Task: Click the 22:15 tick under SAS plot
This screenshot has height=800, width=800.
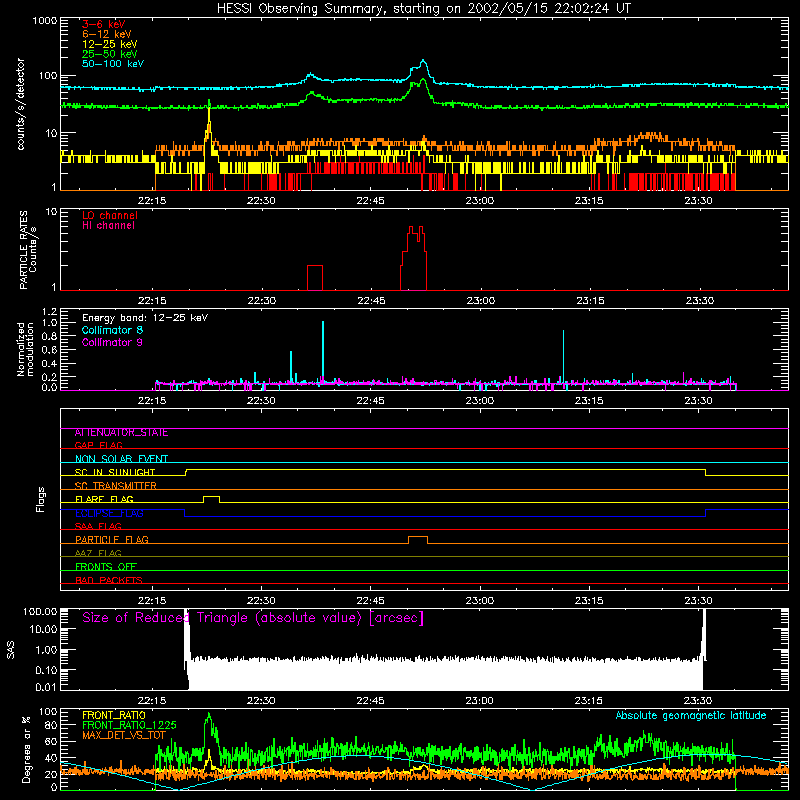Action: pos(152,700)
